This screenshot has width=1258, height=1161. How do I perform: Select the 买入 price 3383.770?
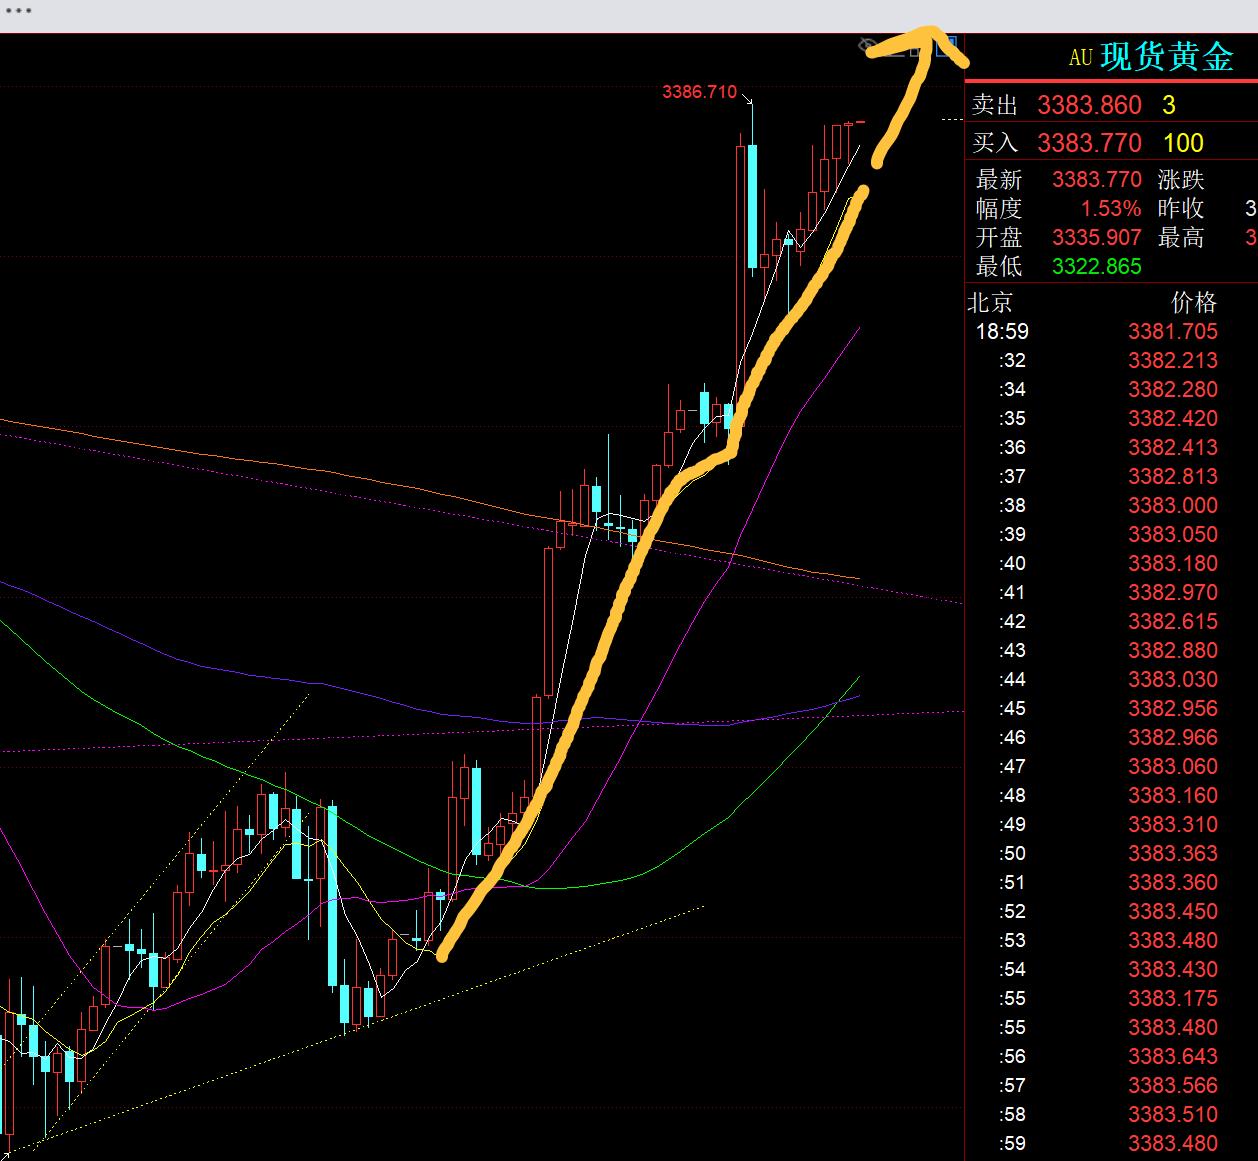pos(1089,143)
